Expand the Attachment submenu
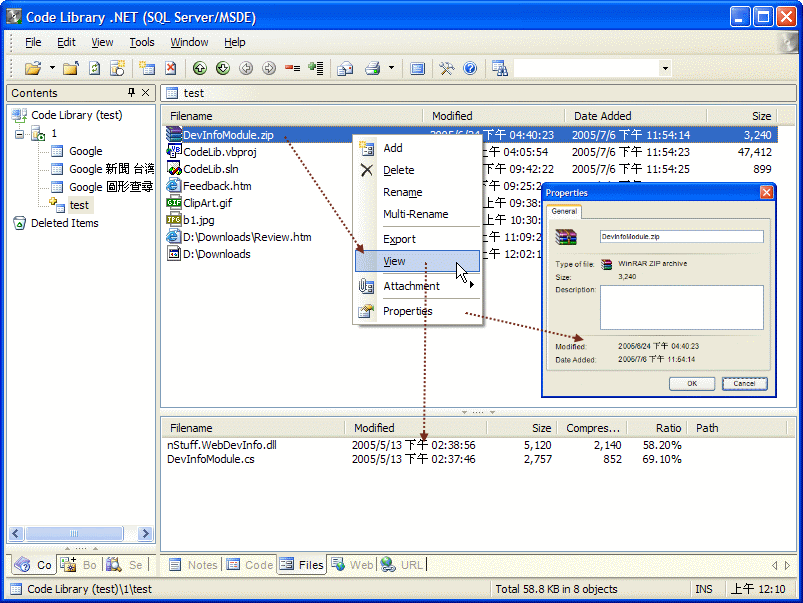 pyautogui.click(x=417, y=286)
